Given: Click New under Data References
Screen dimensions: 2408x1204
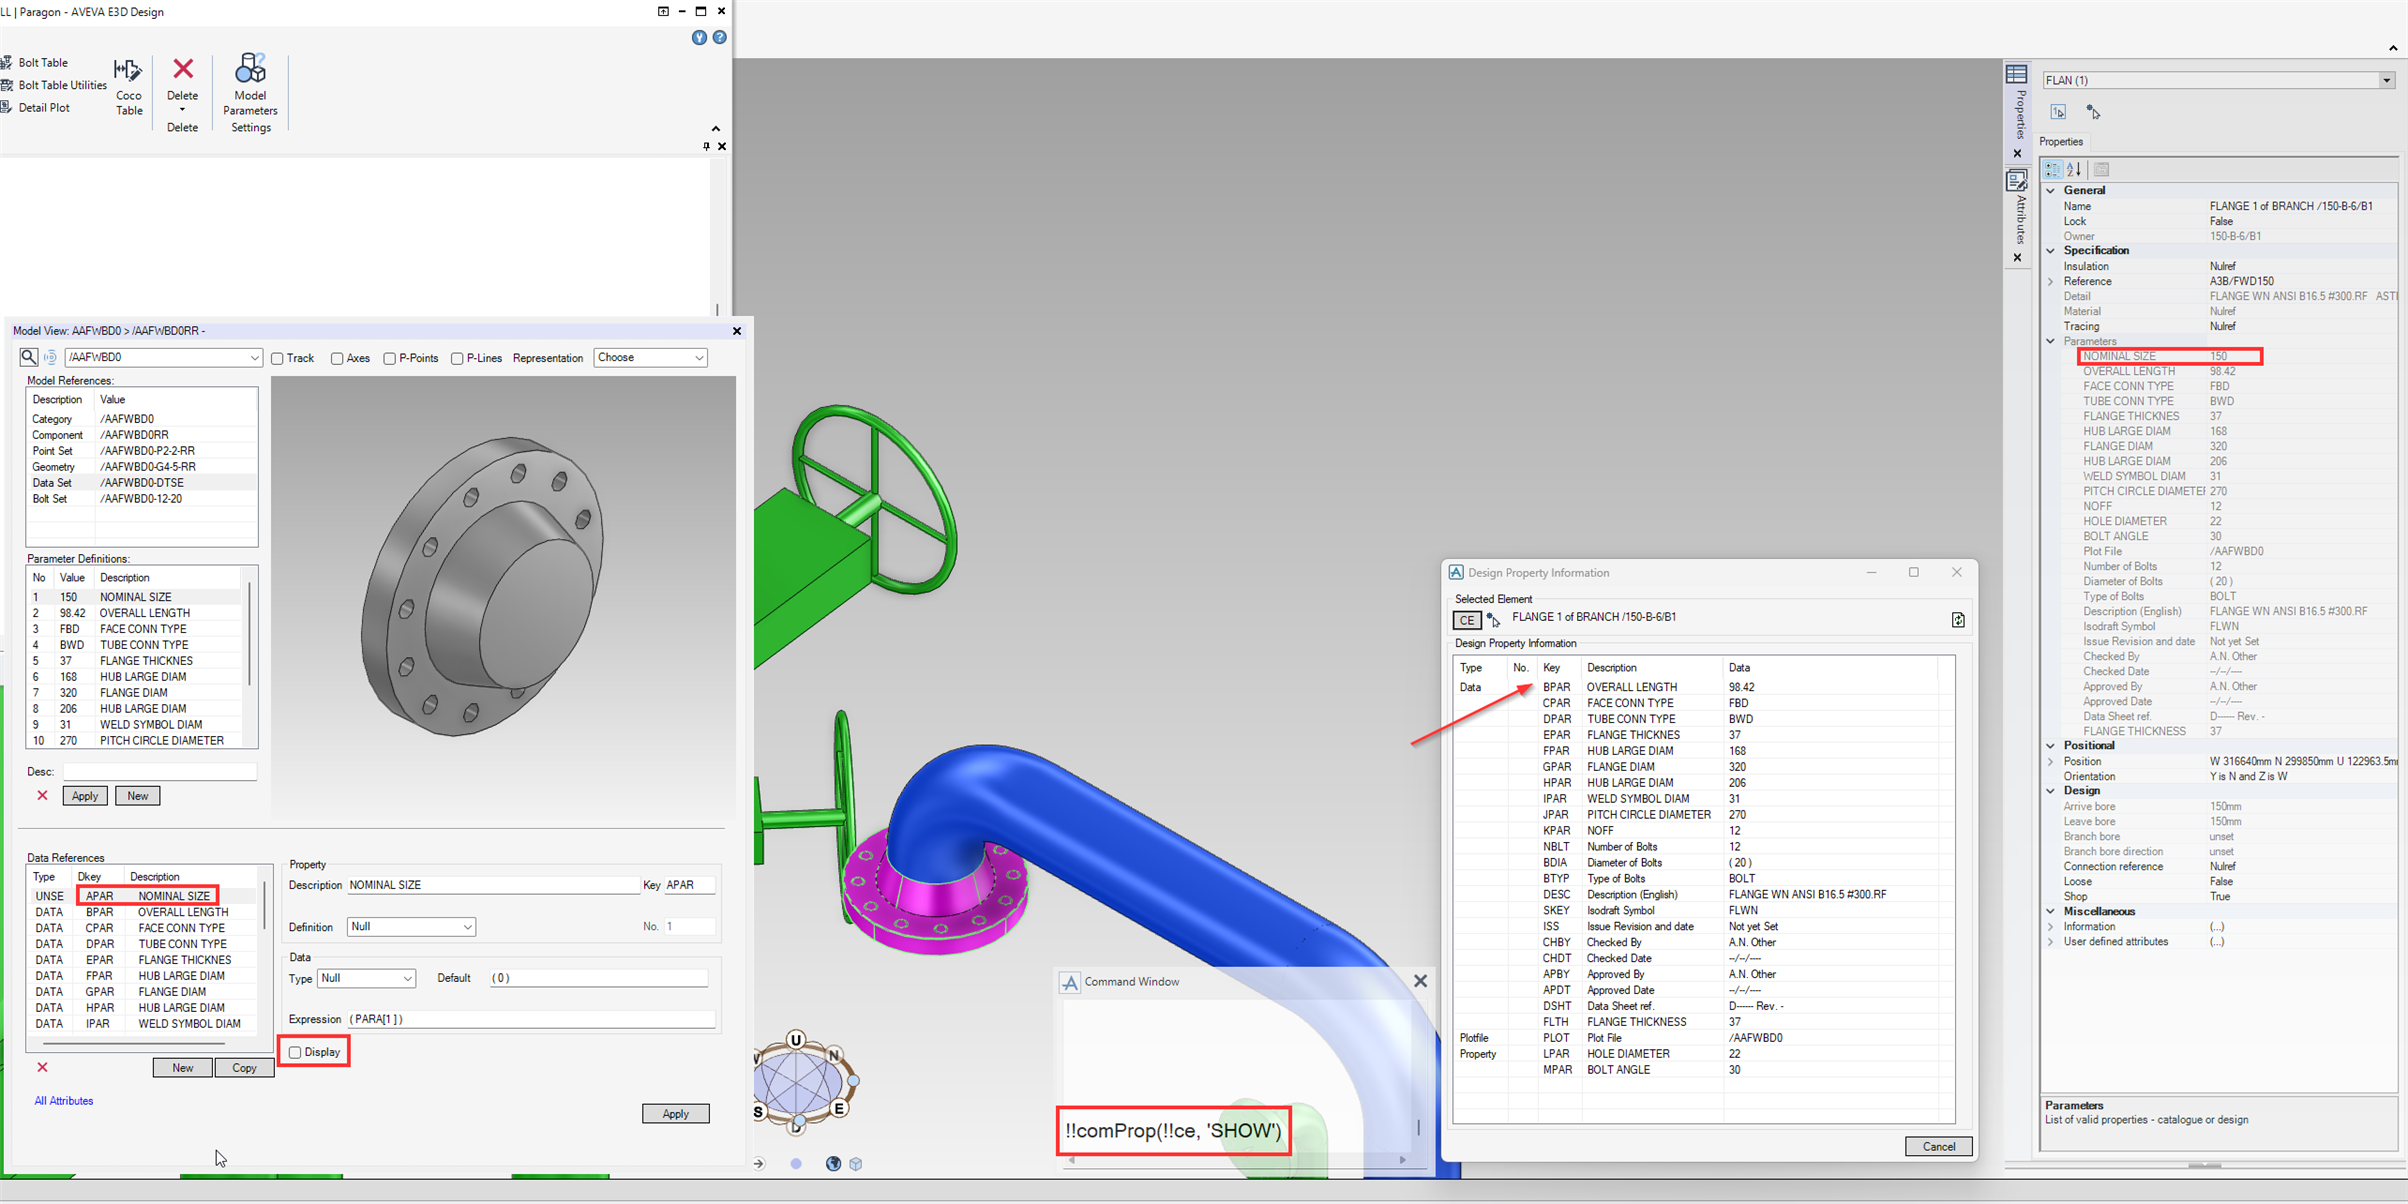Looking at the screenshot, I should coord(182,1068).
